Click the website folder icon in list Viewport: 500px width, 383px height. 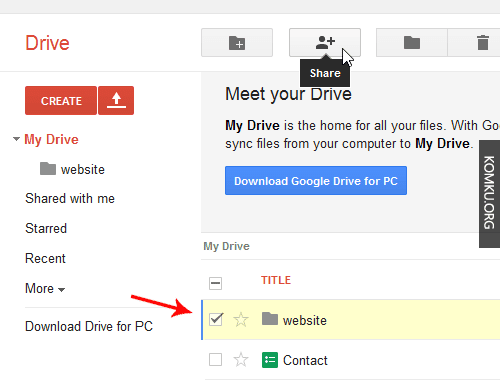(270, 319)
